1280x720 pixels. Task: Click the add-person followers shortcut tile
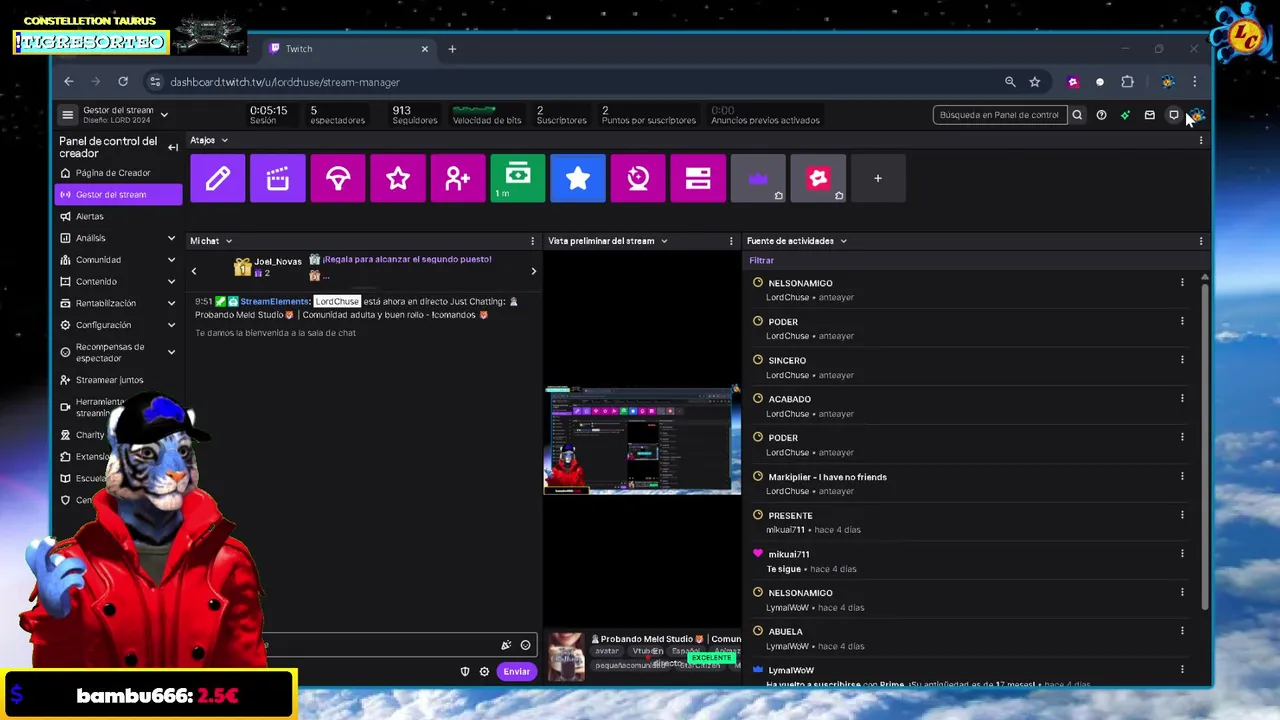457,178
